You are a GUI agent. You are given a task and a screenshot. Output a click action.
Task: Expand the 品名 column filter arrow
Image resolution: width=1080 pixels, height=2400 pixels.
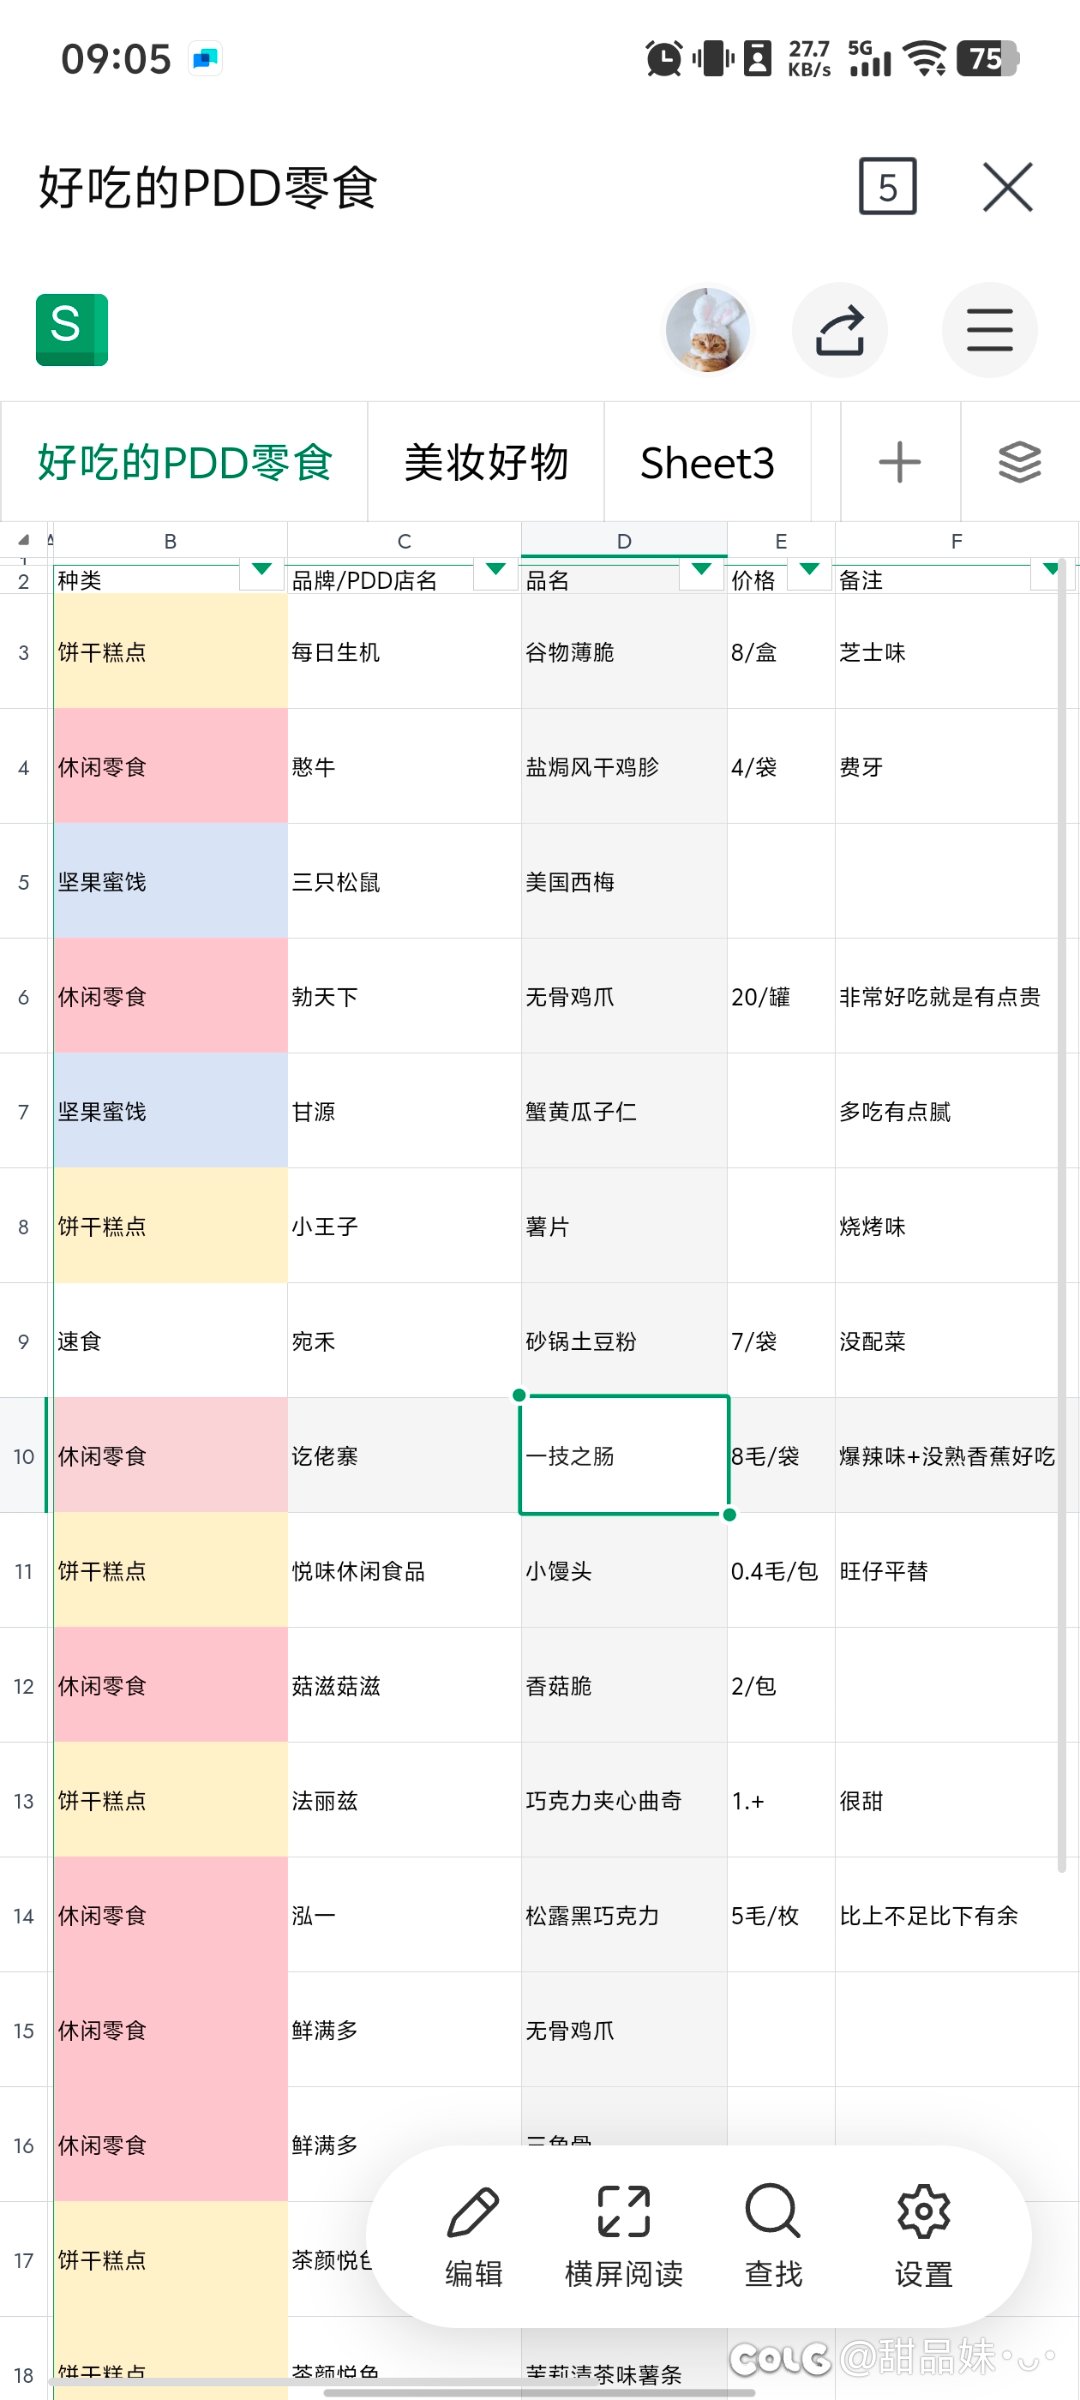pos(702,570)
